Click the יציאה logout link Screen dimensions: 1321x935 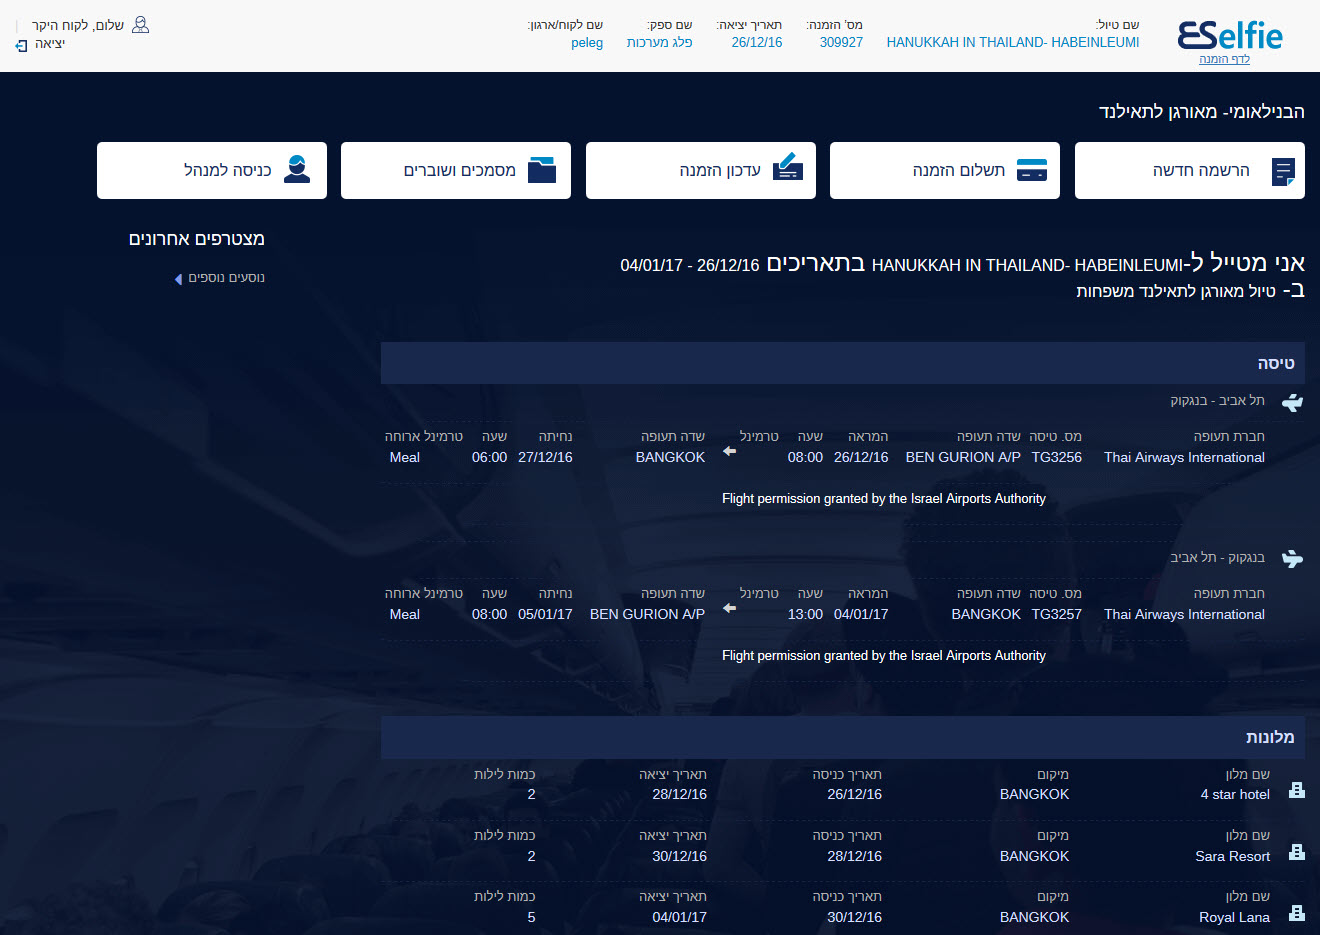[49, 44]
